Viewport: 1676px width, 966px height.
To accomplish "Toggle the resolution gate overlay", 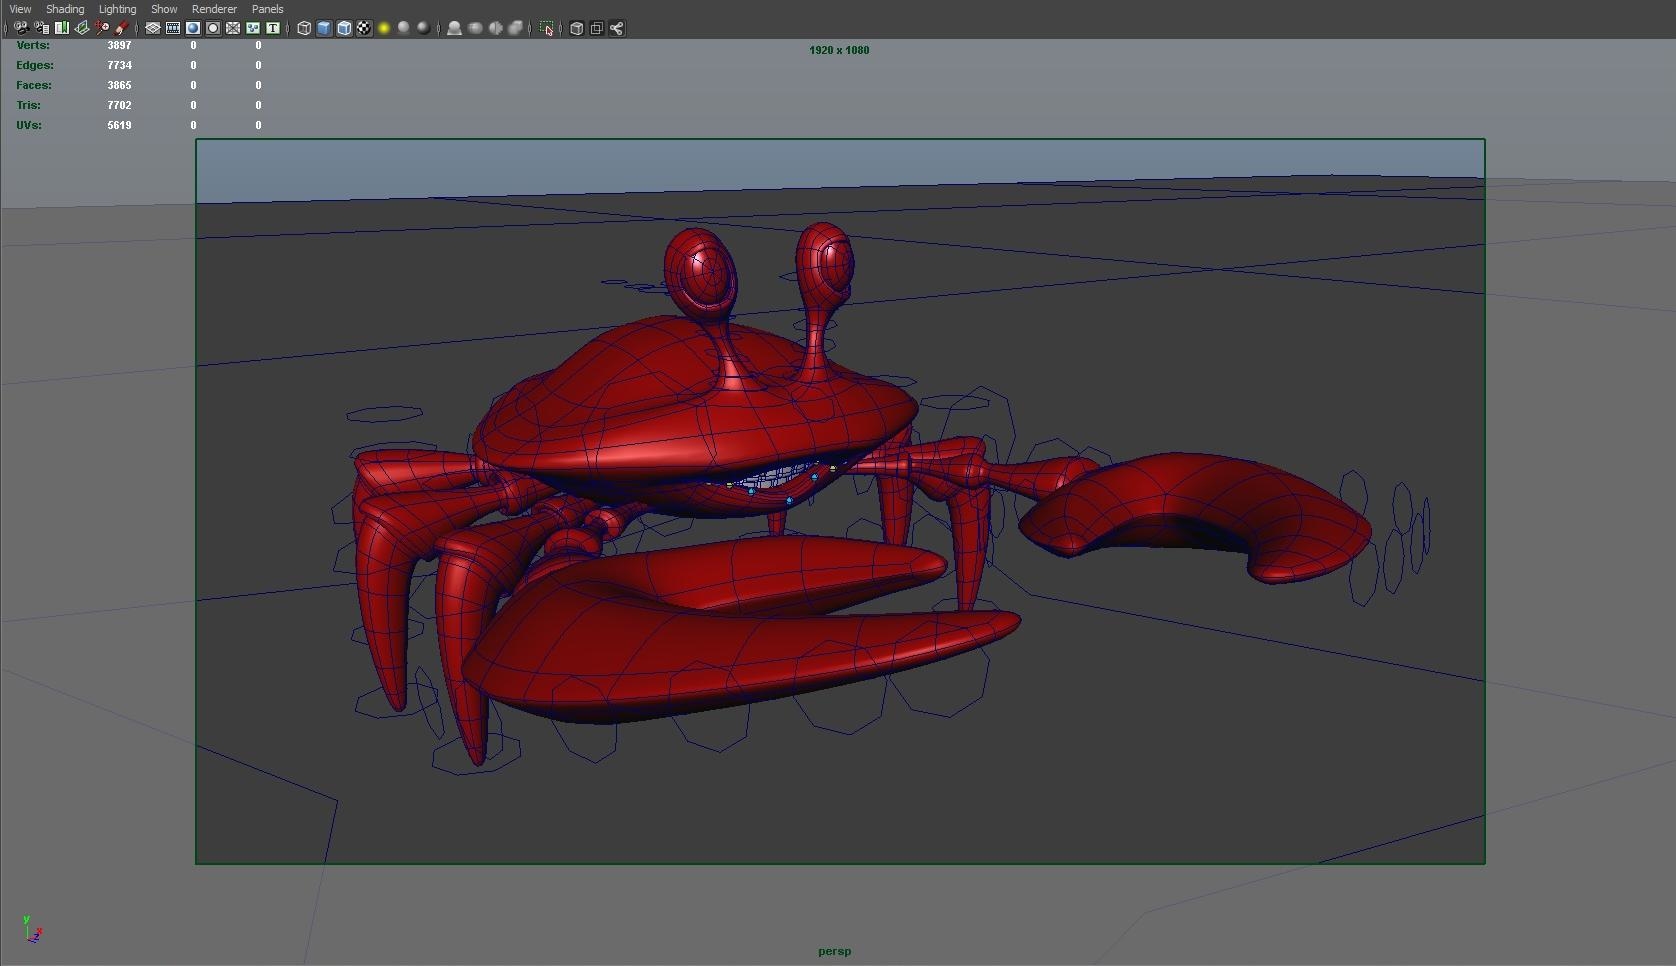I will pyautogui.click(x=191, y=28).
